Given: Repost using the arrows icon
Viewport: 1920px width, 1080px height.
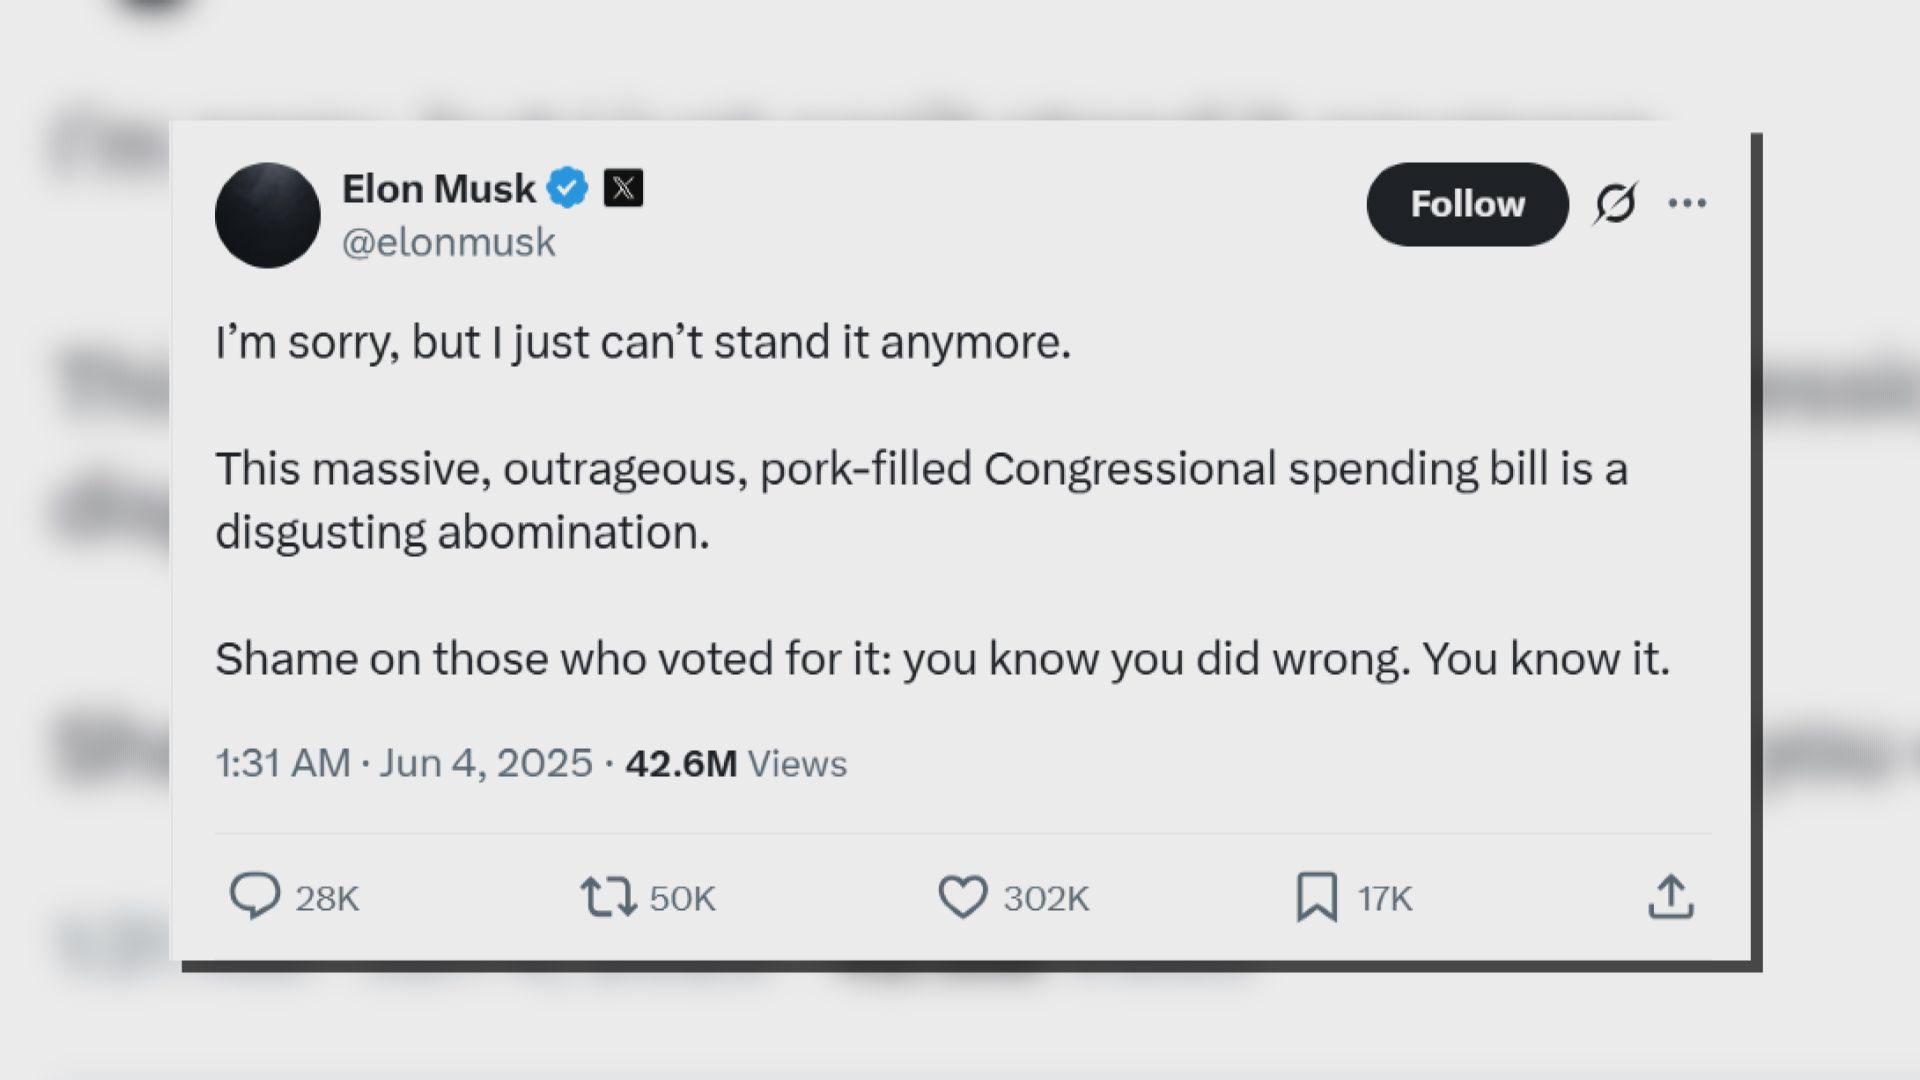Looking at the screenshot, I should [608, 896].
